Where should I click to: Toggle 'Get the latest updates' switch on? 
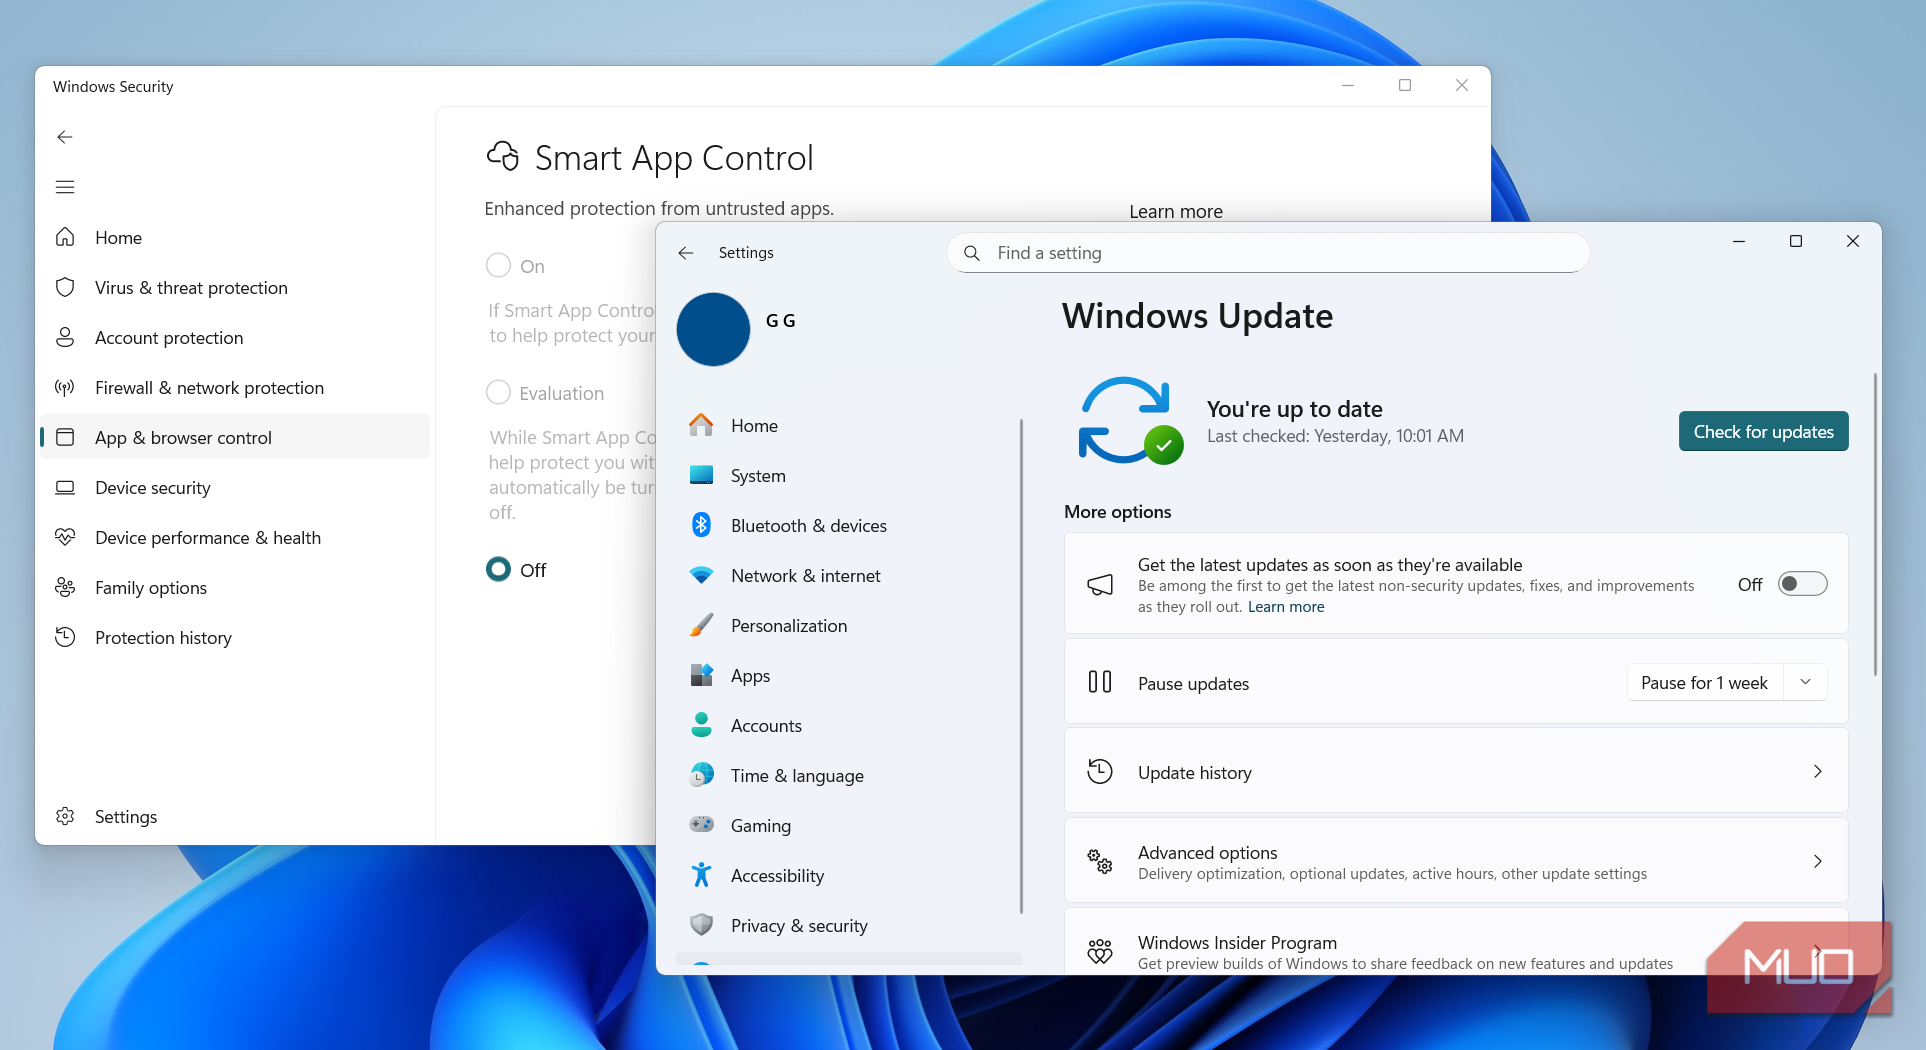point(1802,584)
